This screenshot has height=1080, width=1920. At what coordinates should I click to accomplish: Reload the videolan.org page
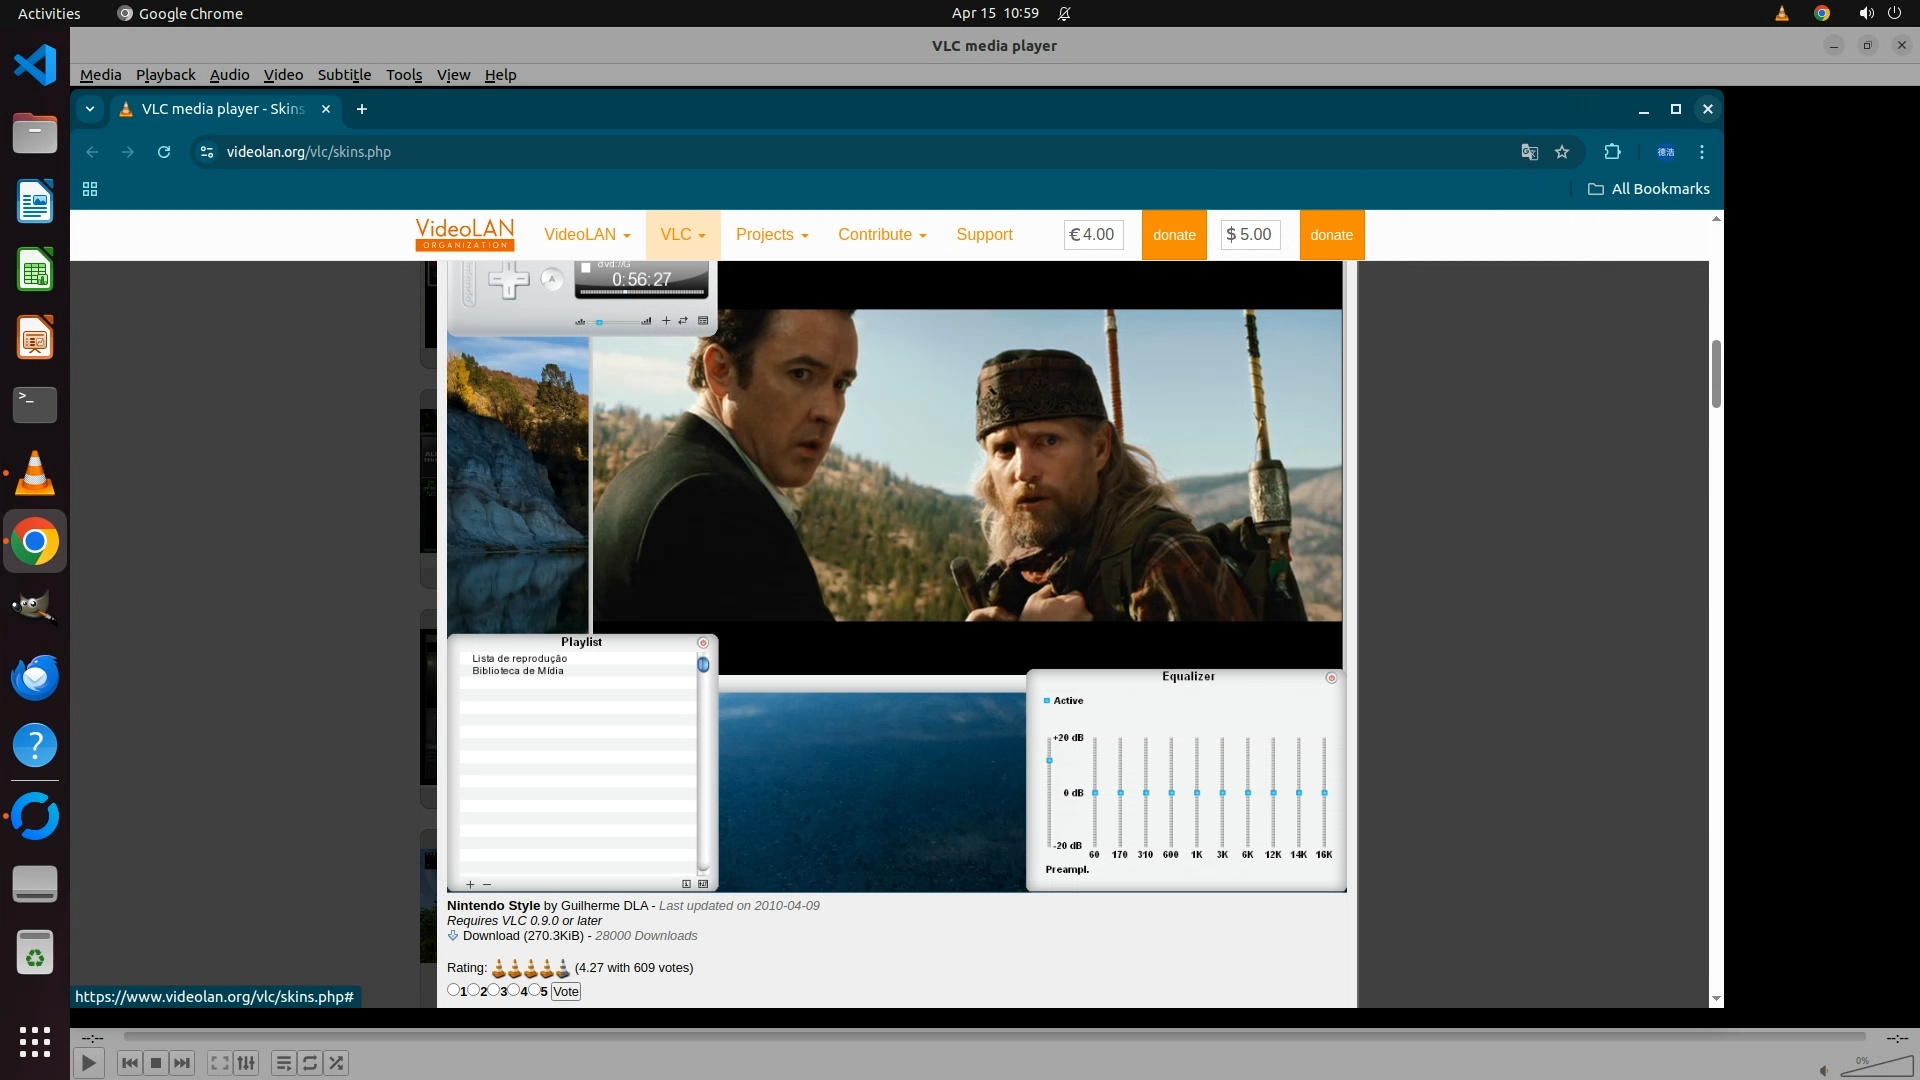164,152
